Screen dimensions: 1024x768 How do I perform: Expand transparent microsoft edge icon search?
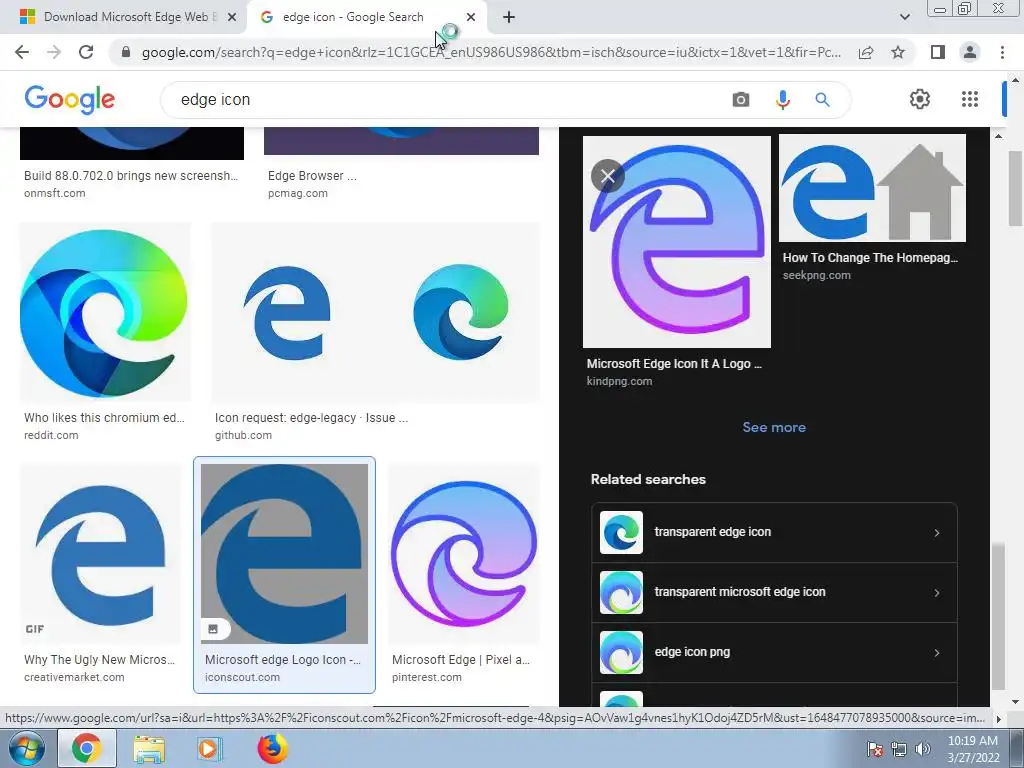[774, 592]
